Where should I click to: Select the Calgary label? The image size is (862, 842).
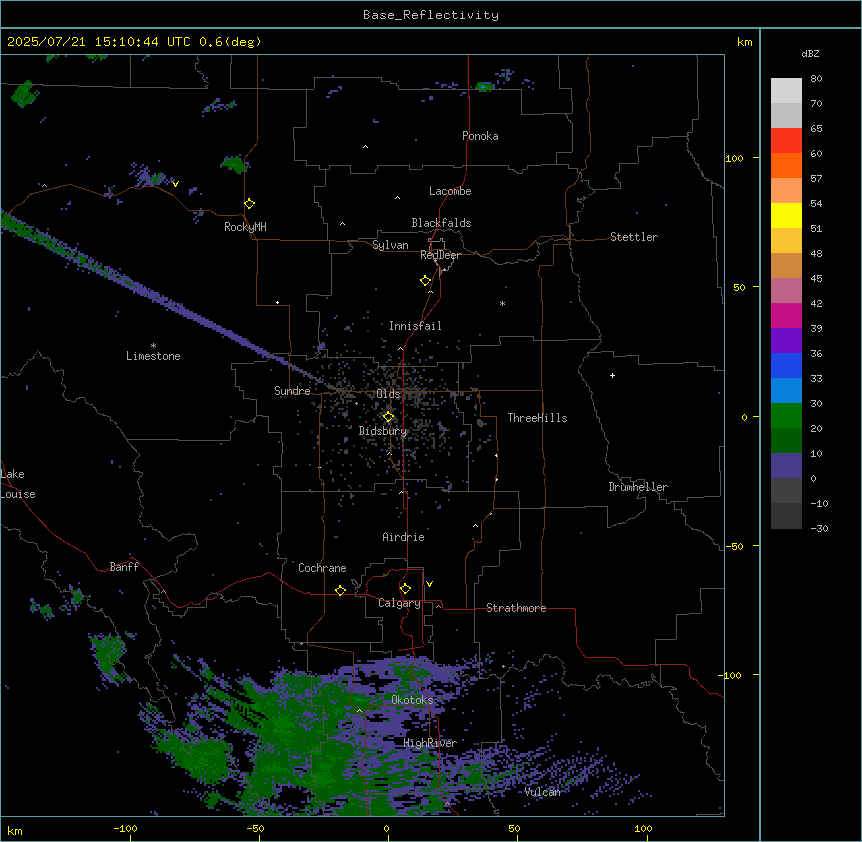point(399,603)
